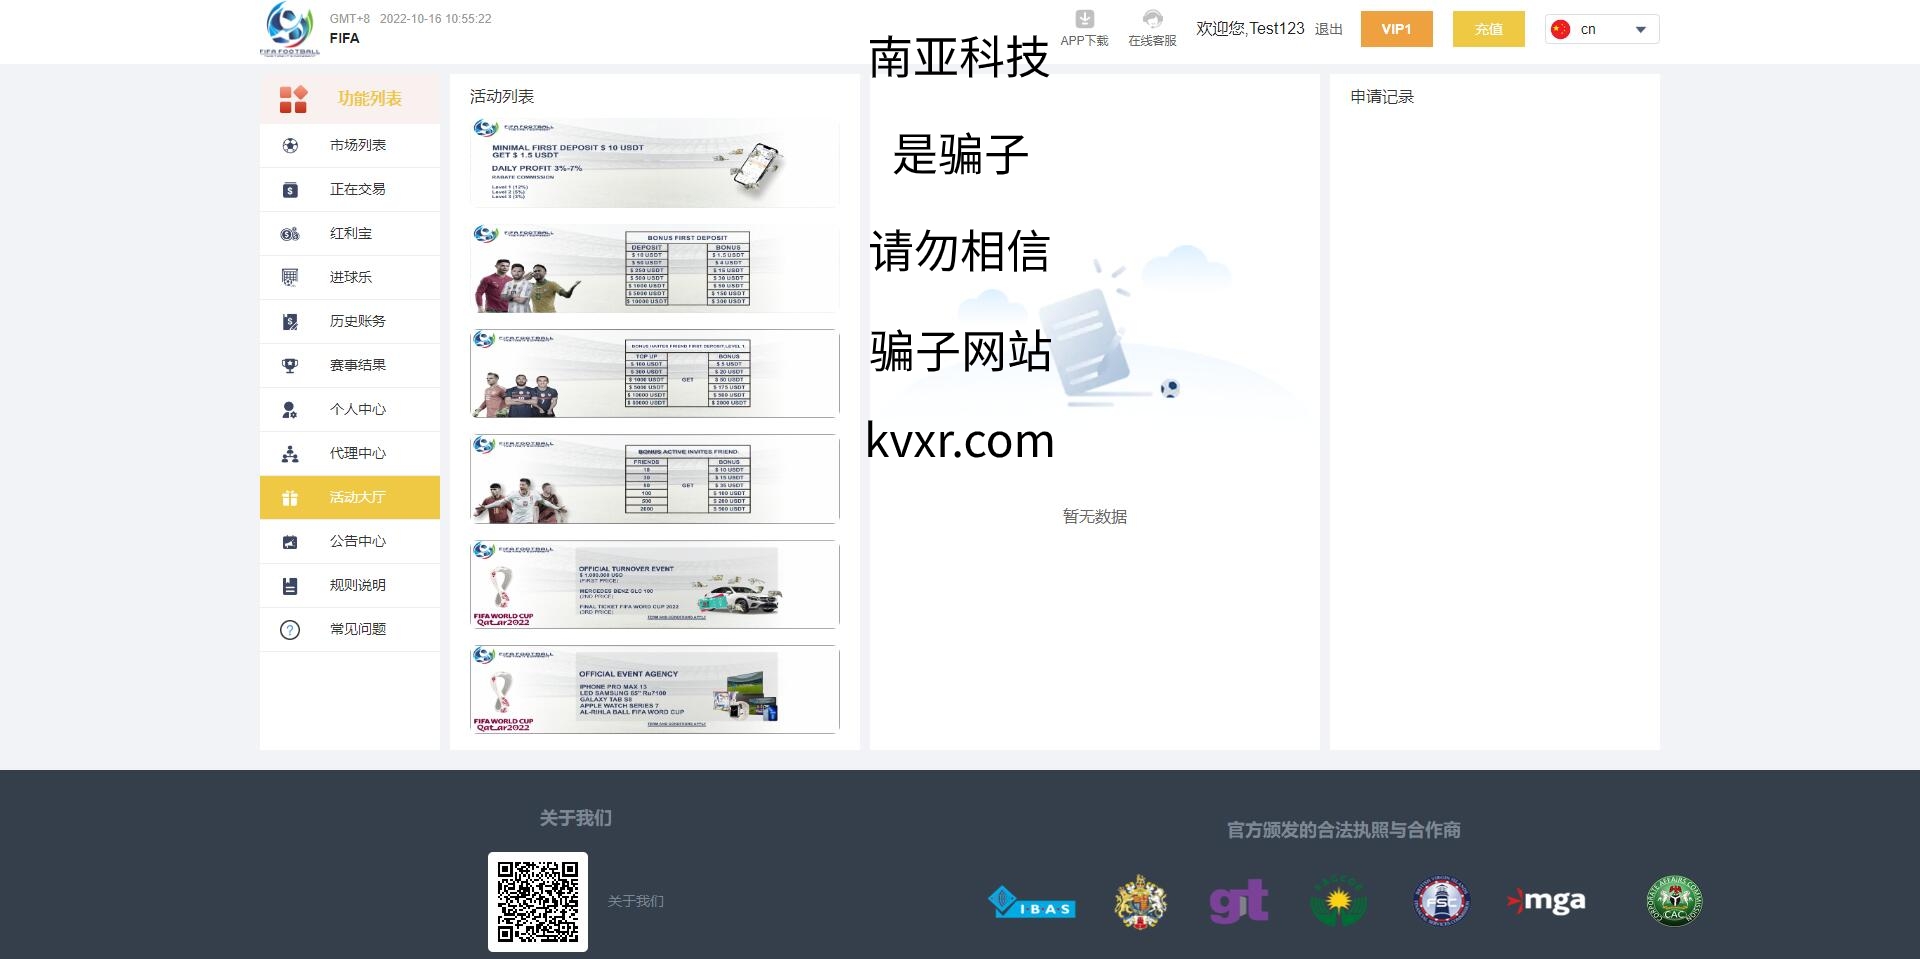Click the purple gt partner logo
The image size is (1920, 959).
click(x=1239, y=901)
